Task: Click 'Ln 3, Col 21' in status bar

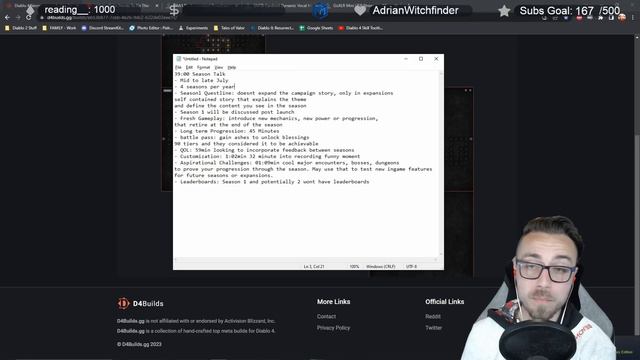Action: tap(314, 267)
